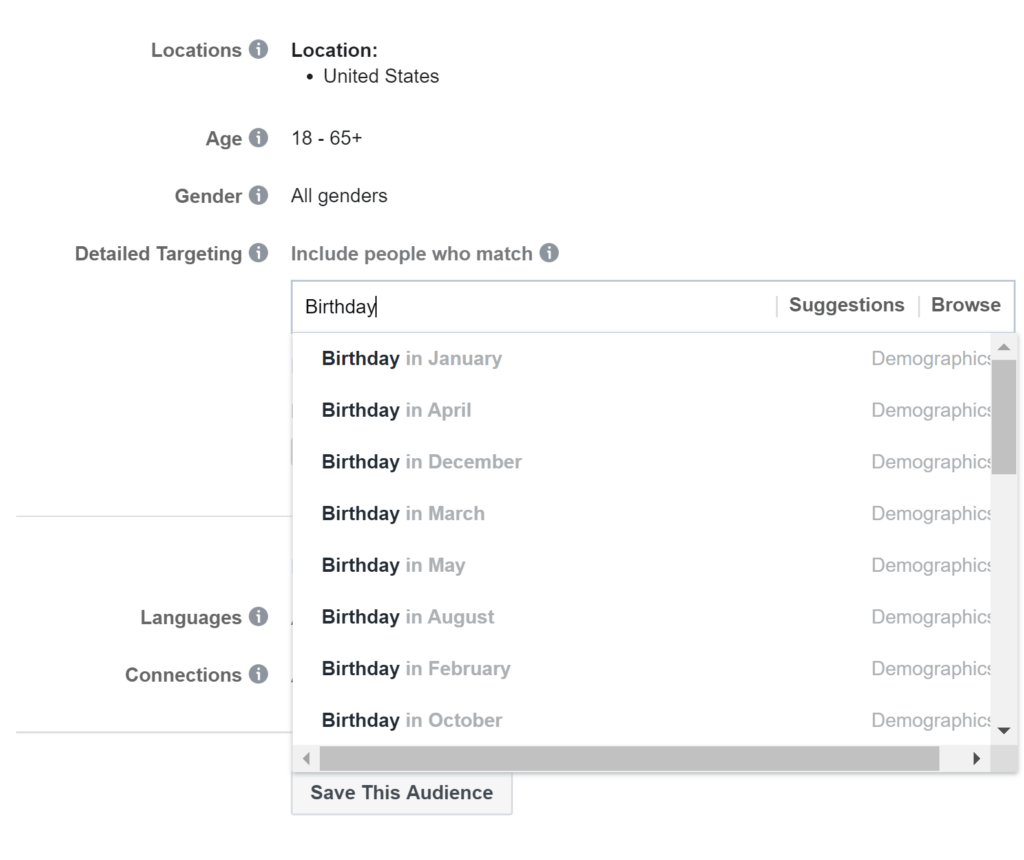Click the scroll up arrow of dropdown list
The image size is (1024, 860).
1004,346
